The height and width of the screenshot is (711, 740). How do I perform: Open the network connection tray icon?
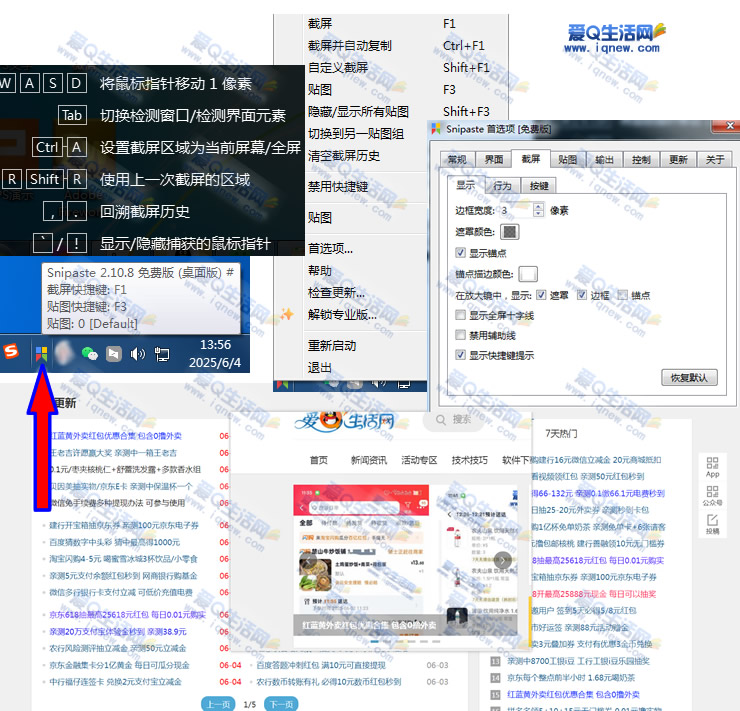point(162,354)
